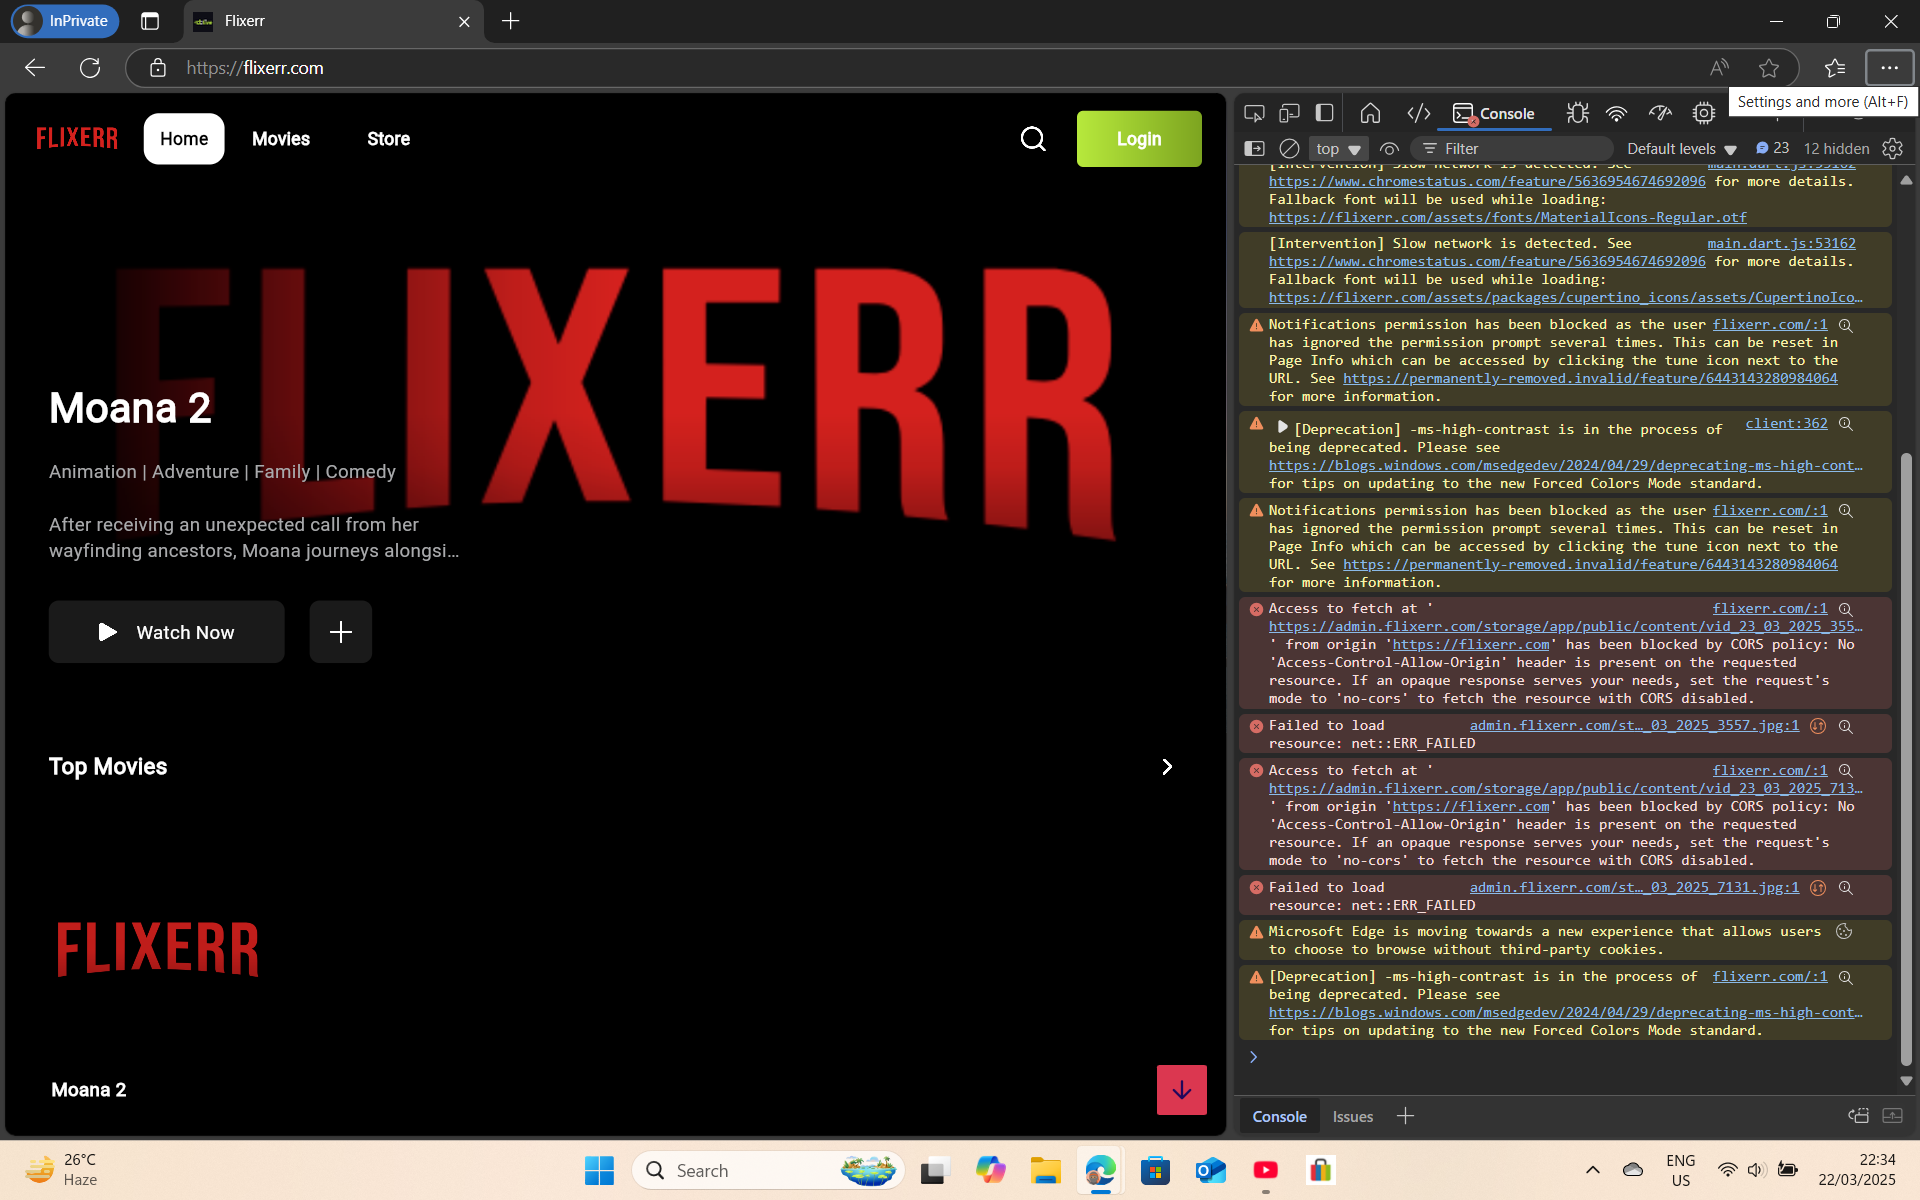Click the network request icon beside 3557.jpg

1818,726
